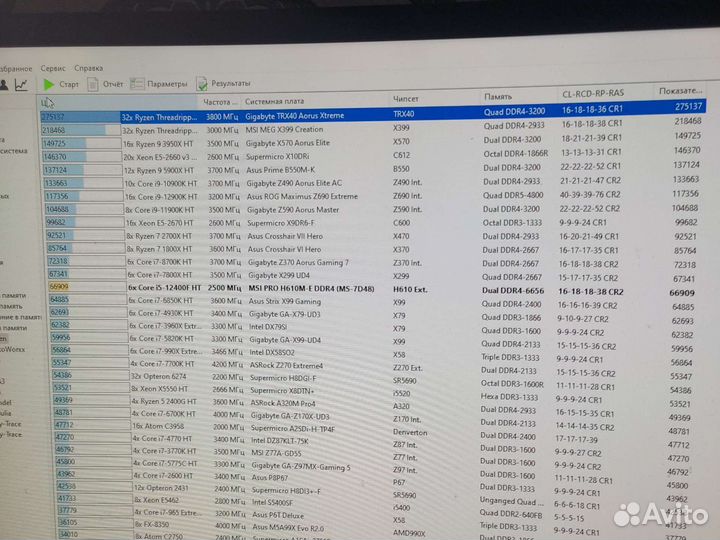The image size is (720, 540).
Task: Sort by the Системная плата column header
Action: [x=274, y=101]
